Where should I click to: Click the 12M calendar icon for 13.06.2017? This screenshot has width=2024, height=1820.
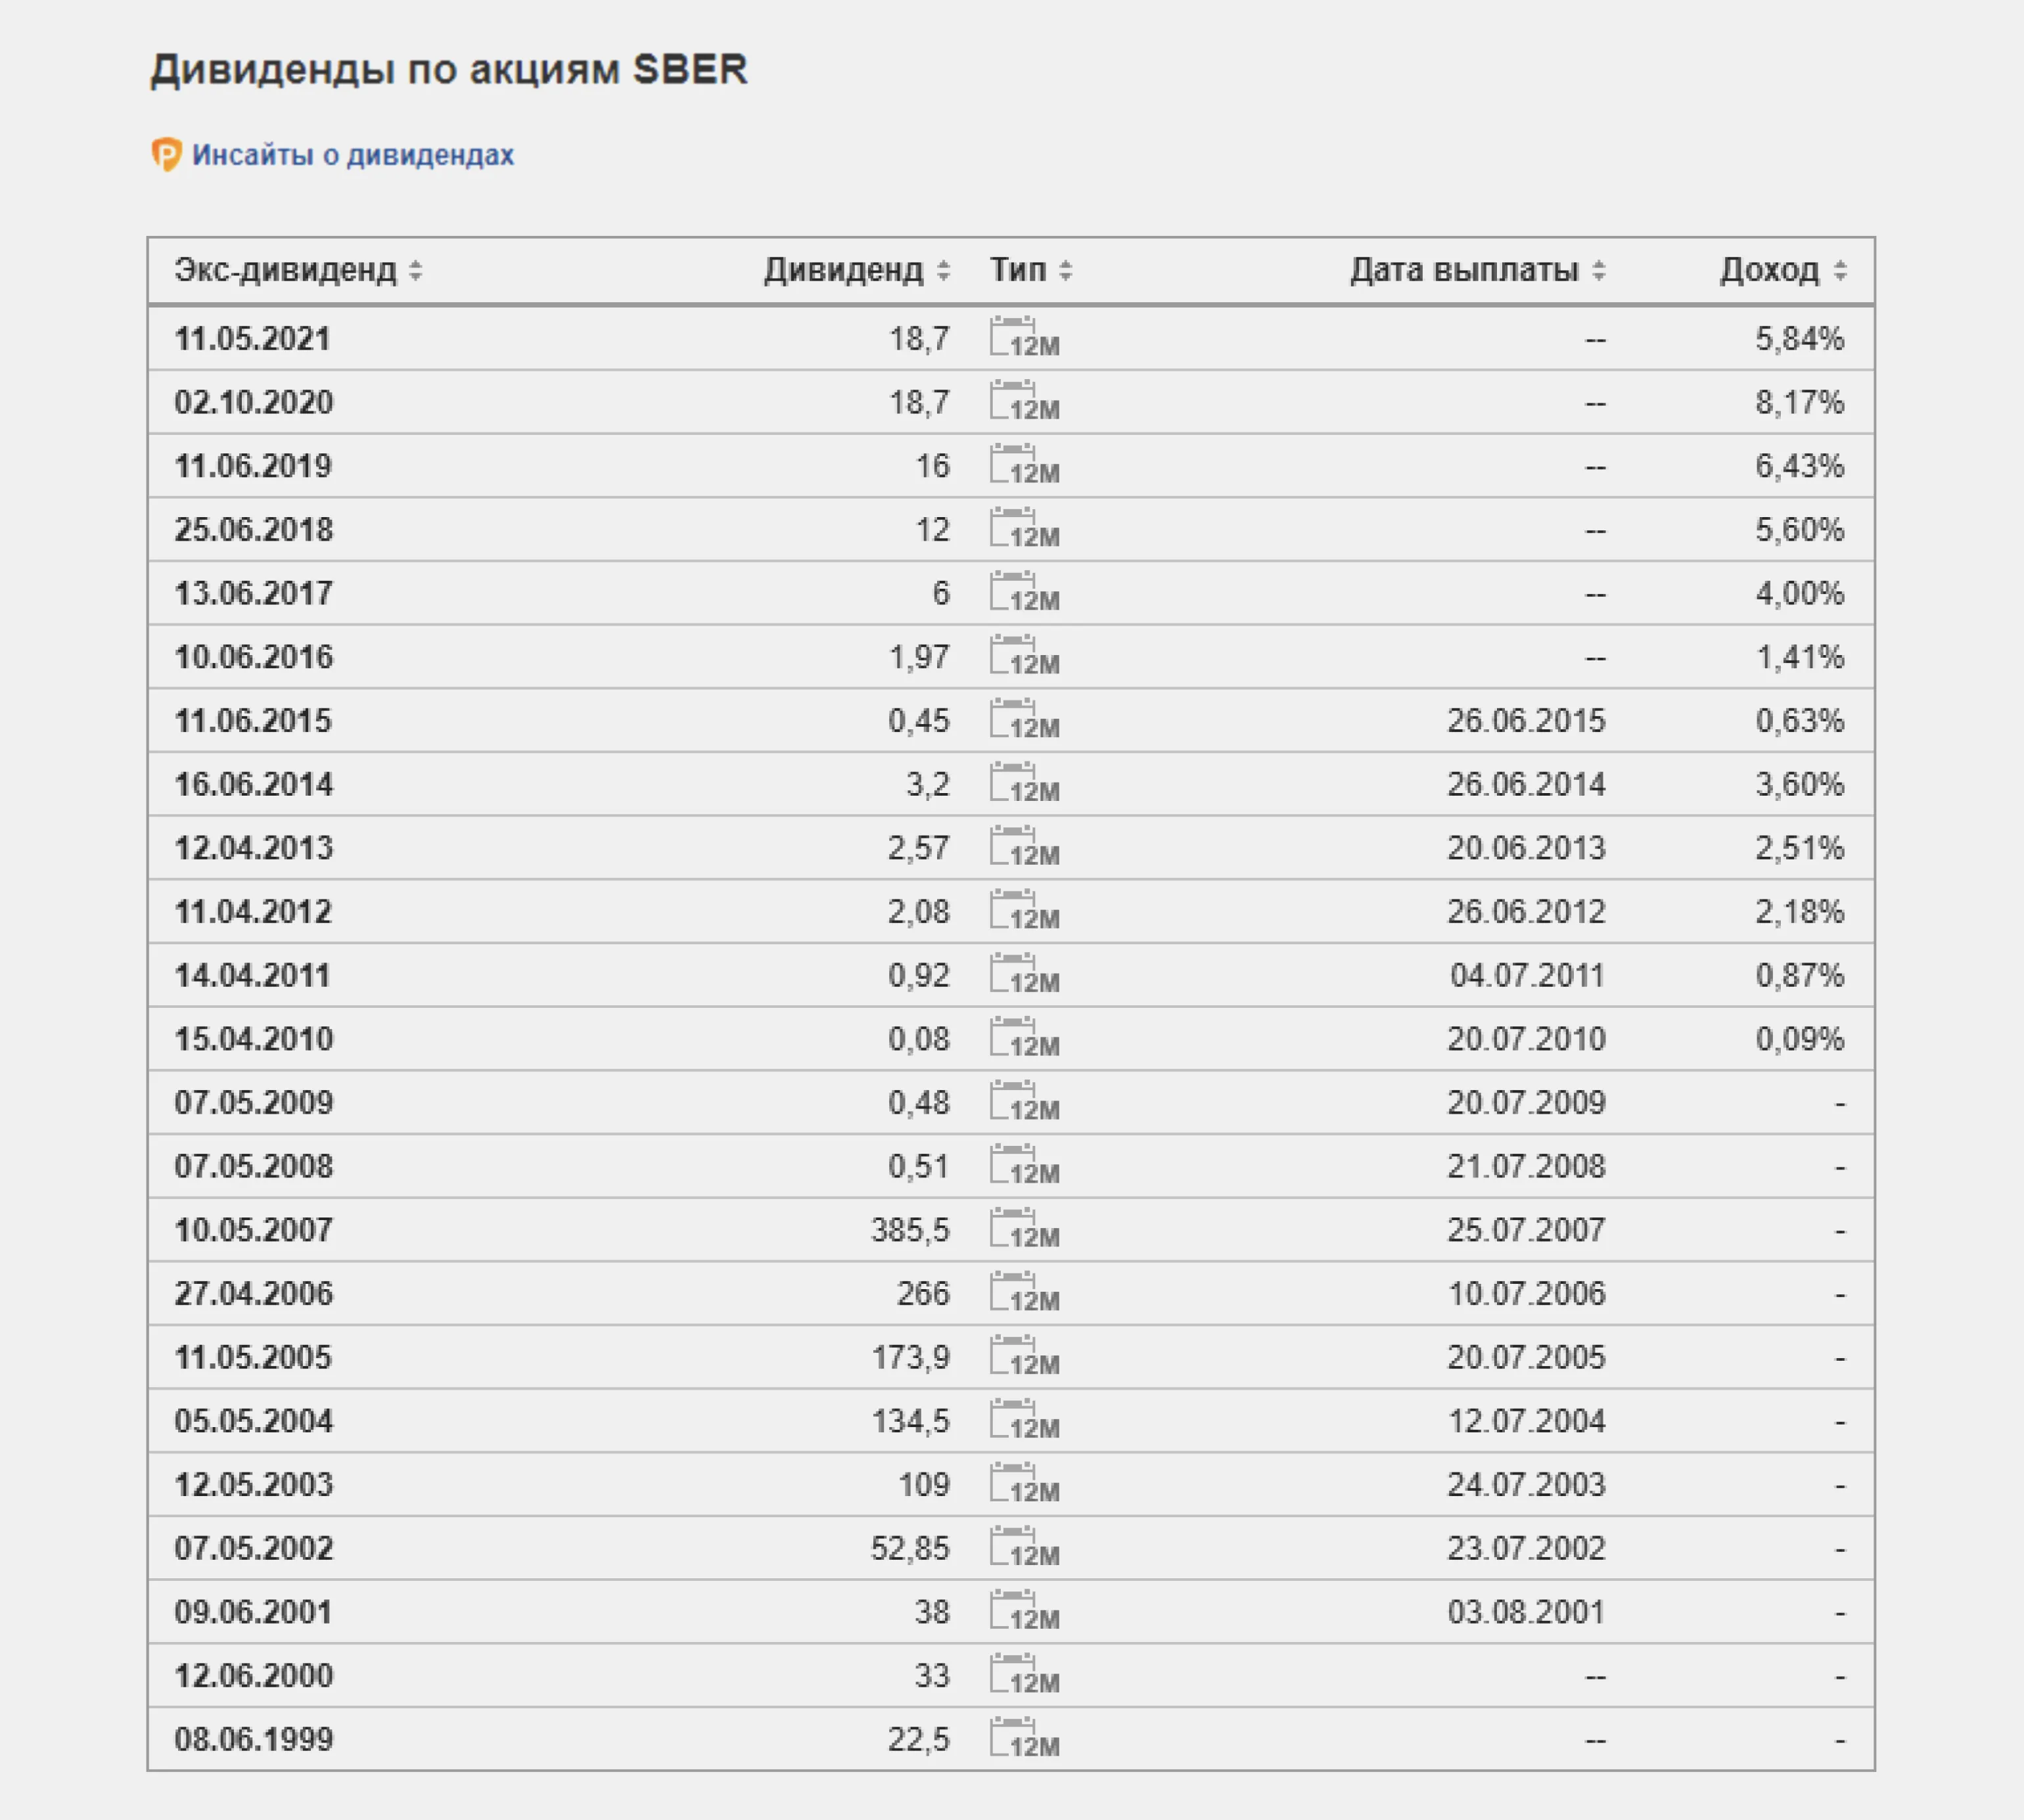[1024, 593]
